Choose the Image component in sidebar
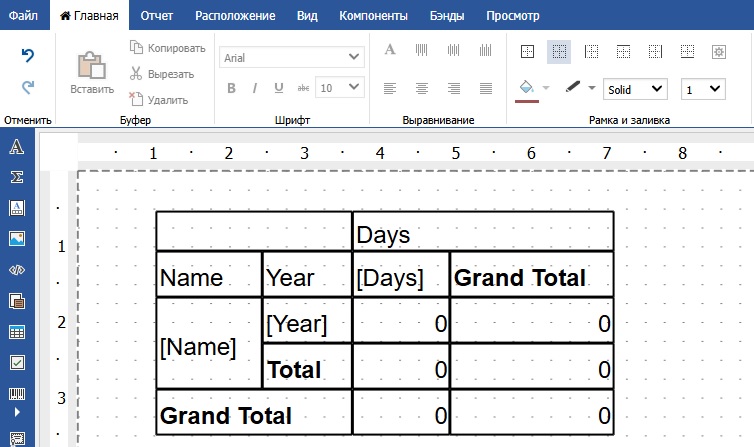The height and width of the screenshot is (447, 754). (16, 239)
